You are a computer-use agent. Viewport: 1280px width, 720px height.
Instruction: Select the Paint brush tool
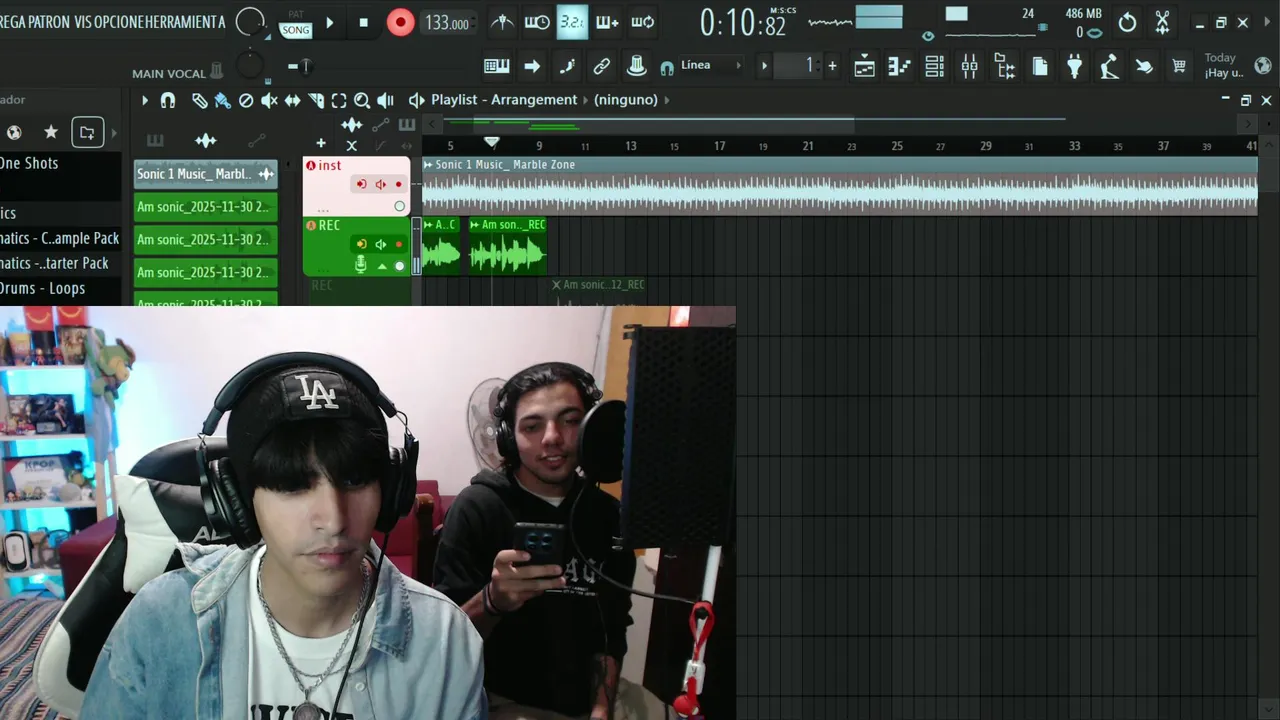tap(222, 100)
